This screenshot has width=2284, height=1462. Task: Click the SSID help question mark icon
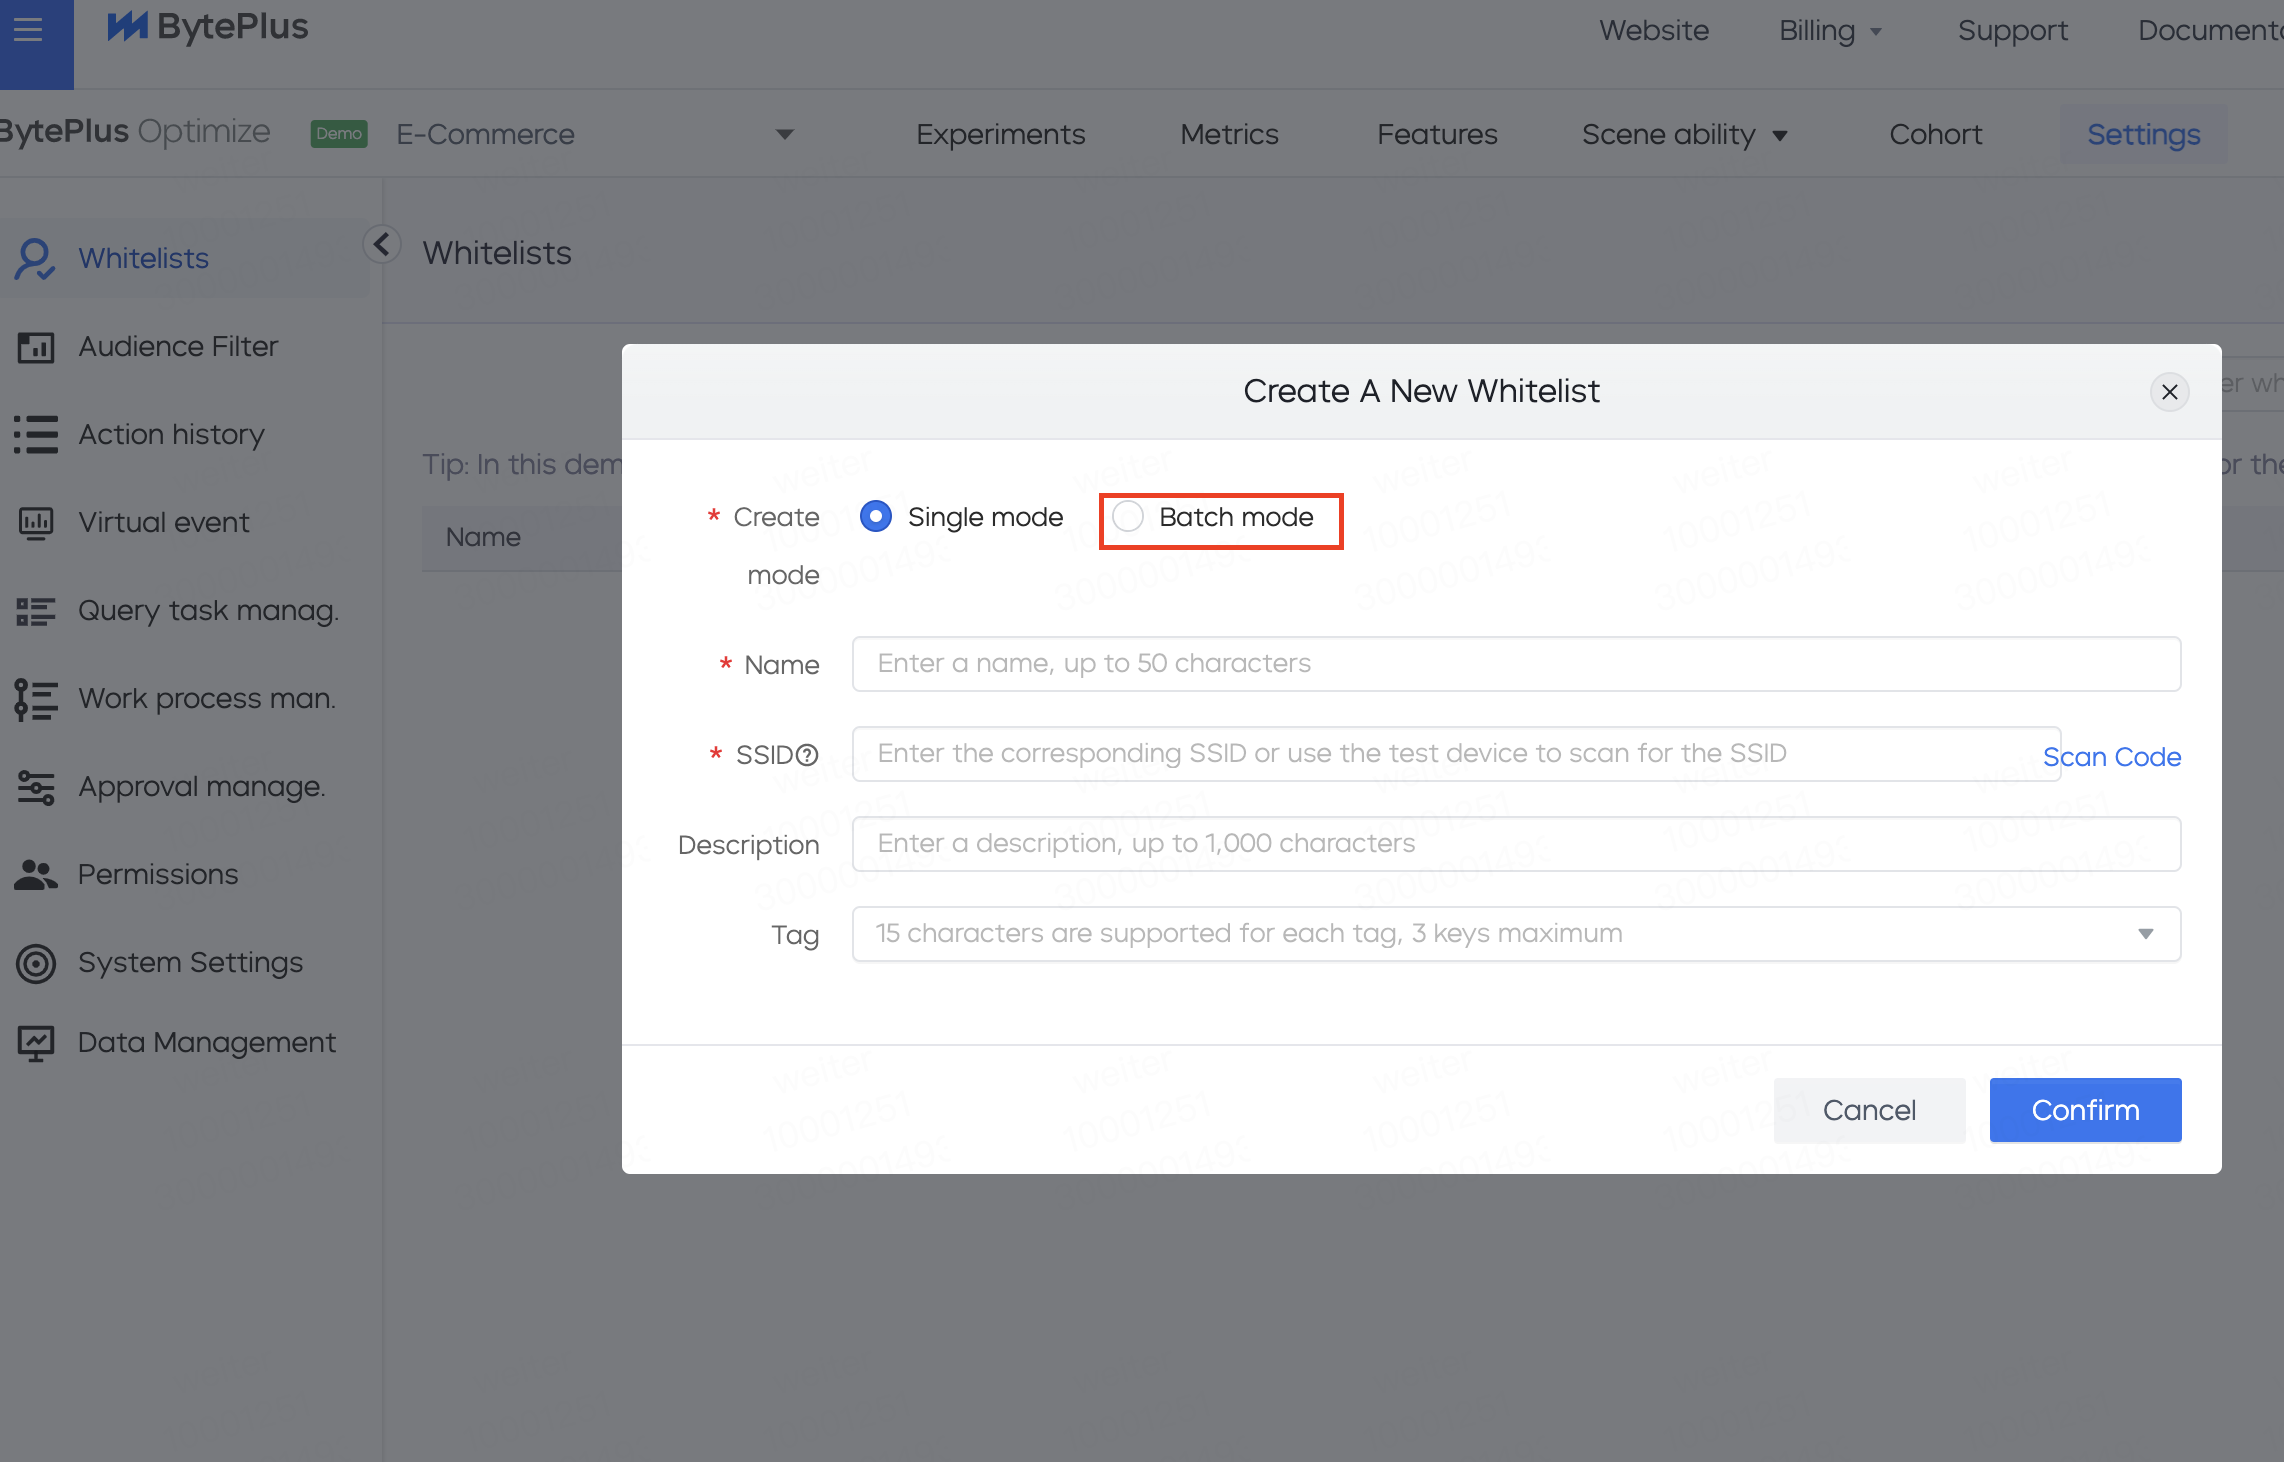(808, 755)
